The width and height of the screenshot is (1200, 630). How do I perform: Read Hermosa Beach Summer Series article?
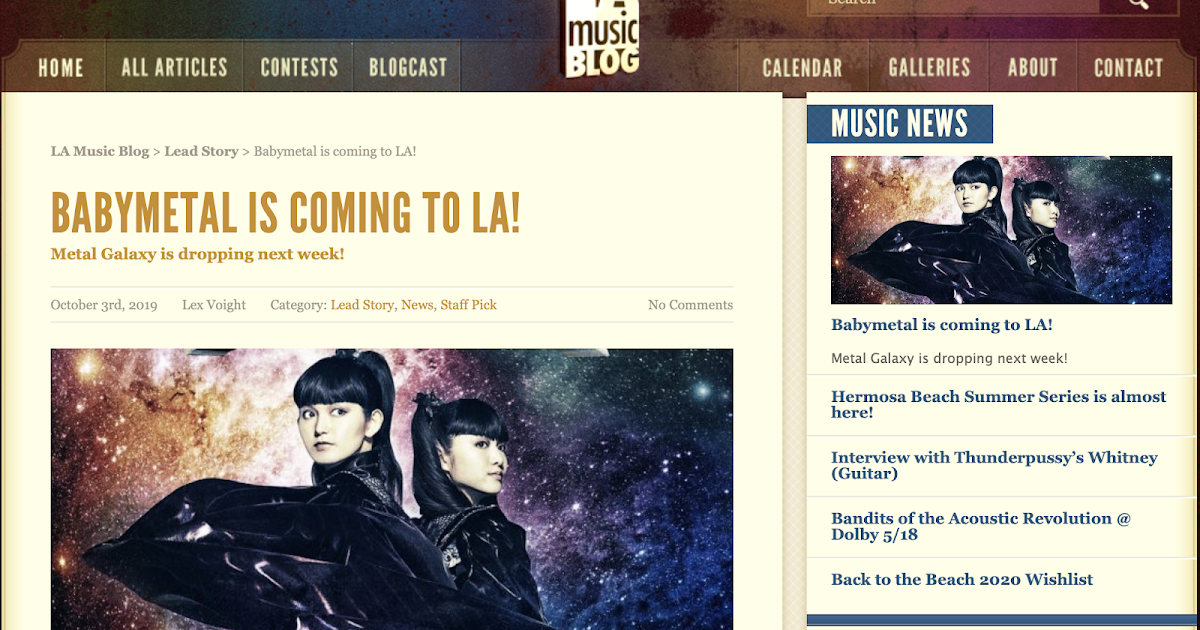998,404
